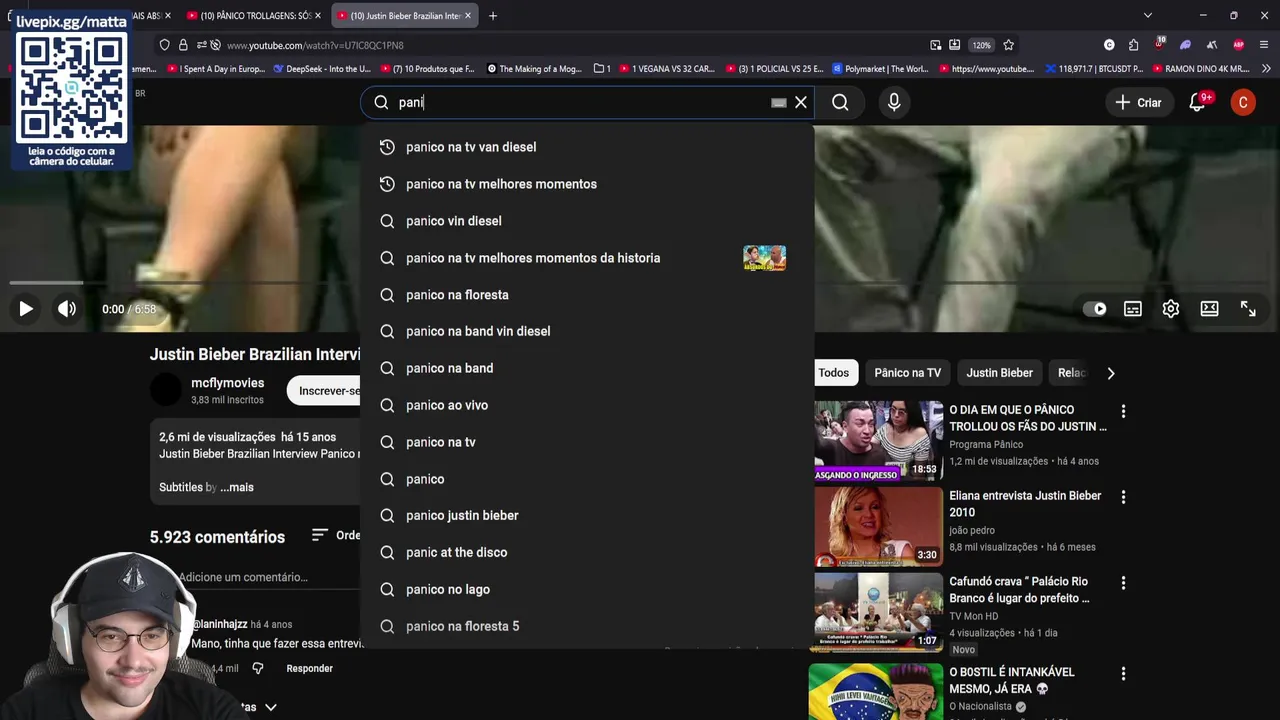
Task: Open 'O BOSTIL É INTANKÁVEL MESMO, JÁ ERA' video title
Action: click(1012, 681)
